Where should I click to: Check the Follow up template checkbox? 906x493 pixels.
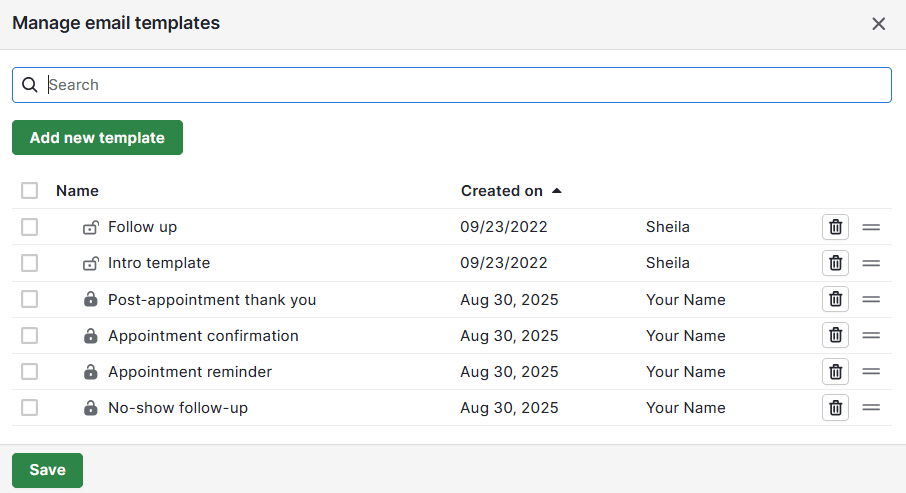[x=29, y=227]
